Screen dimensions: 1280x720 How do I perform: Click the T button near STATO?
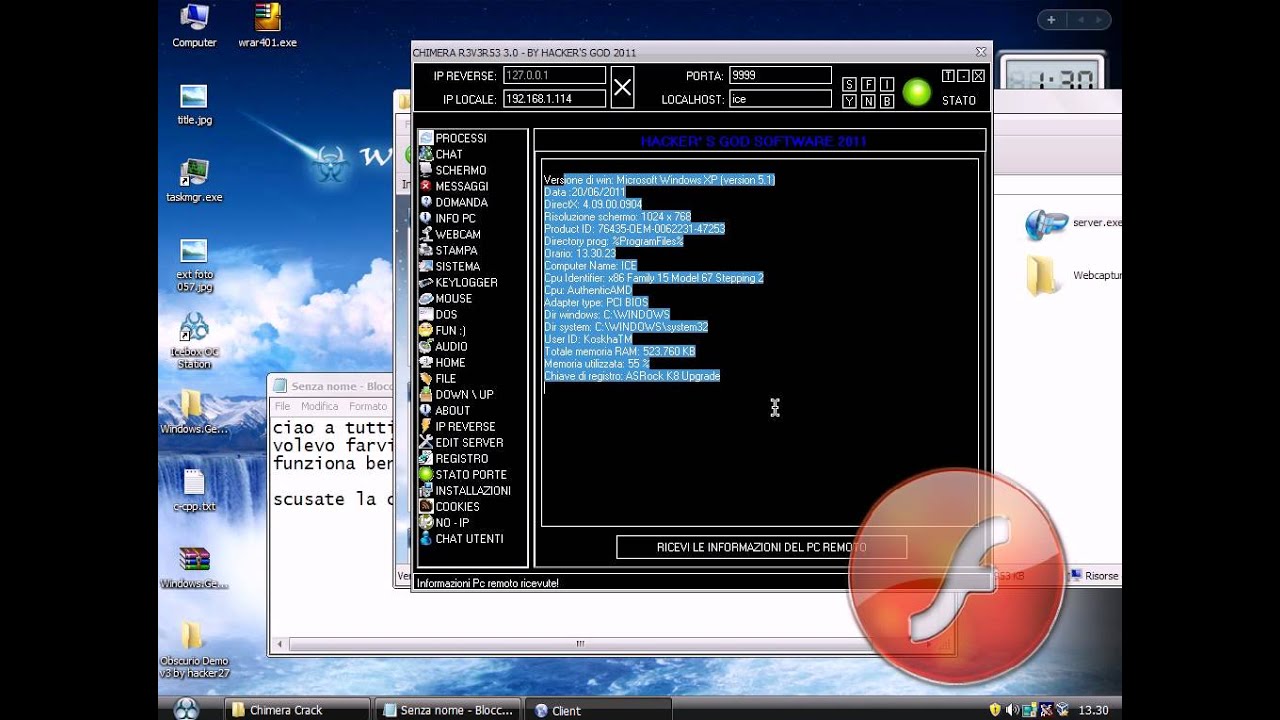[948, 76]
